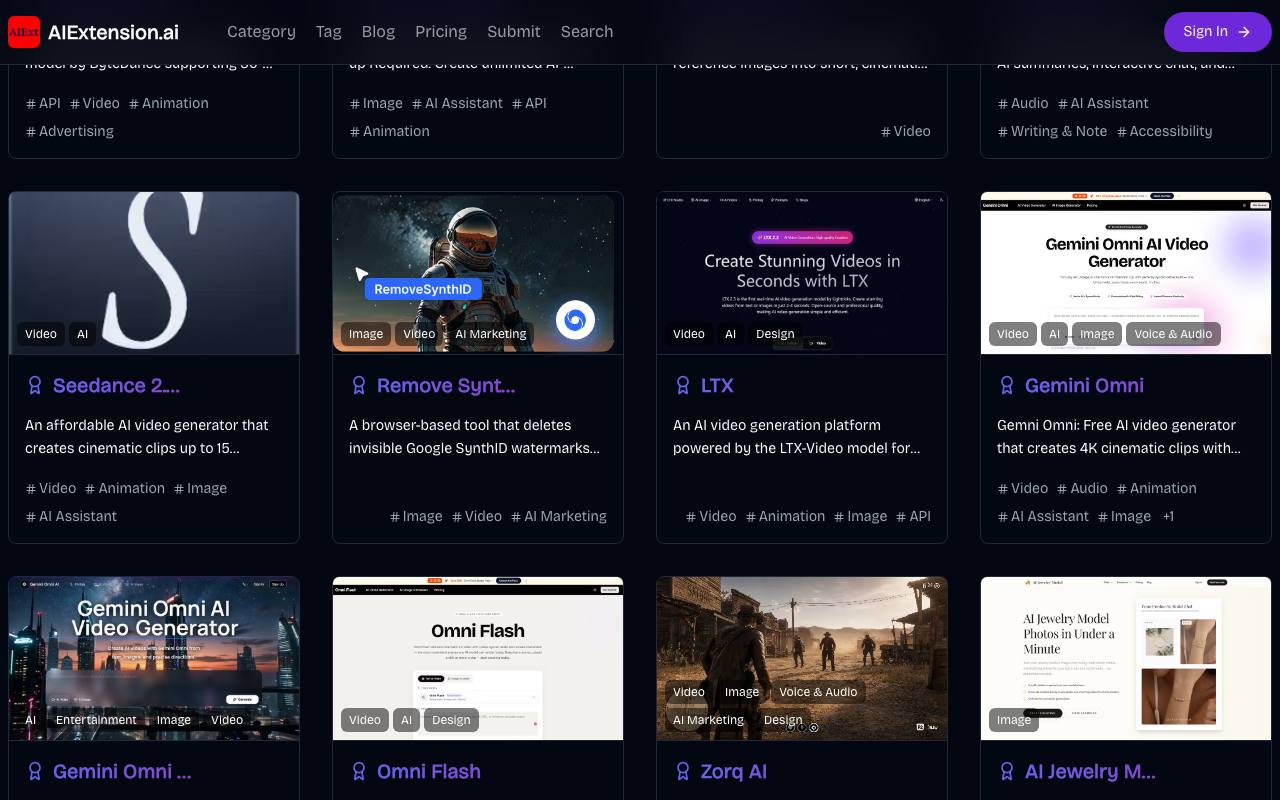Image resolution: width=1280 pixels, height=800 pixels.
Task: Select the #Accessibility tag
Action: coord(1164,131)
